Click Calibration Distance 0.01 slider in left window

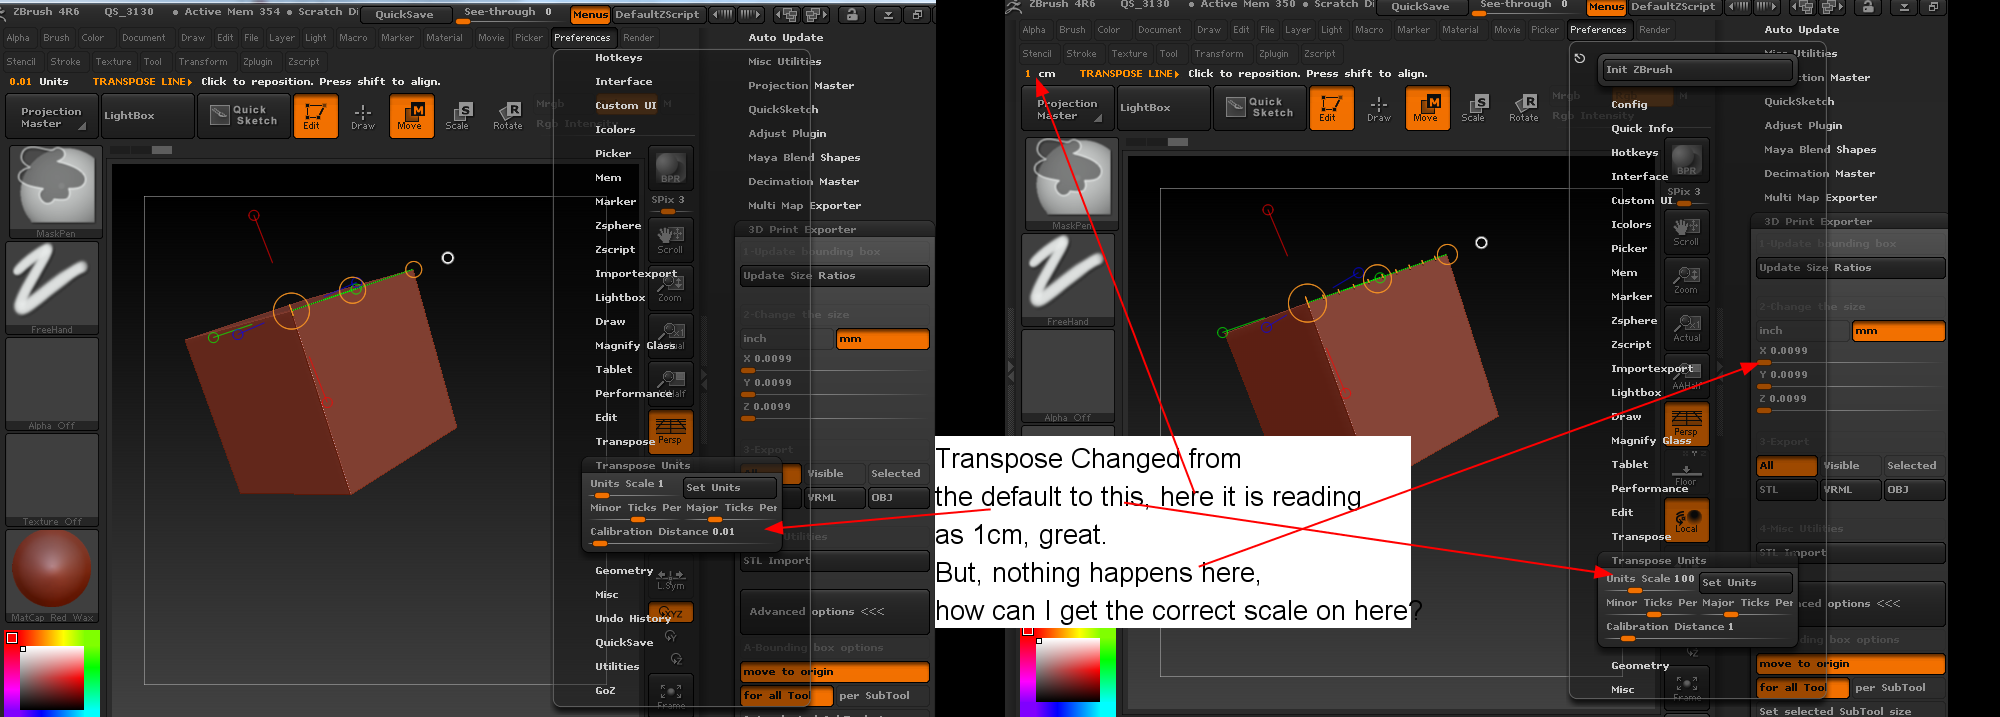click(682, 535)
